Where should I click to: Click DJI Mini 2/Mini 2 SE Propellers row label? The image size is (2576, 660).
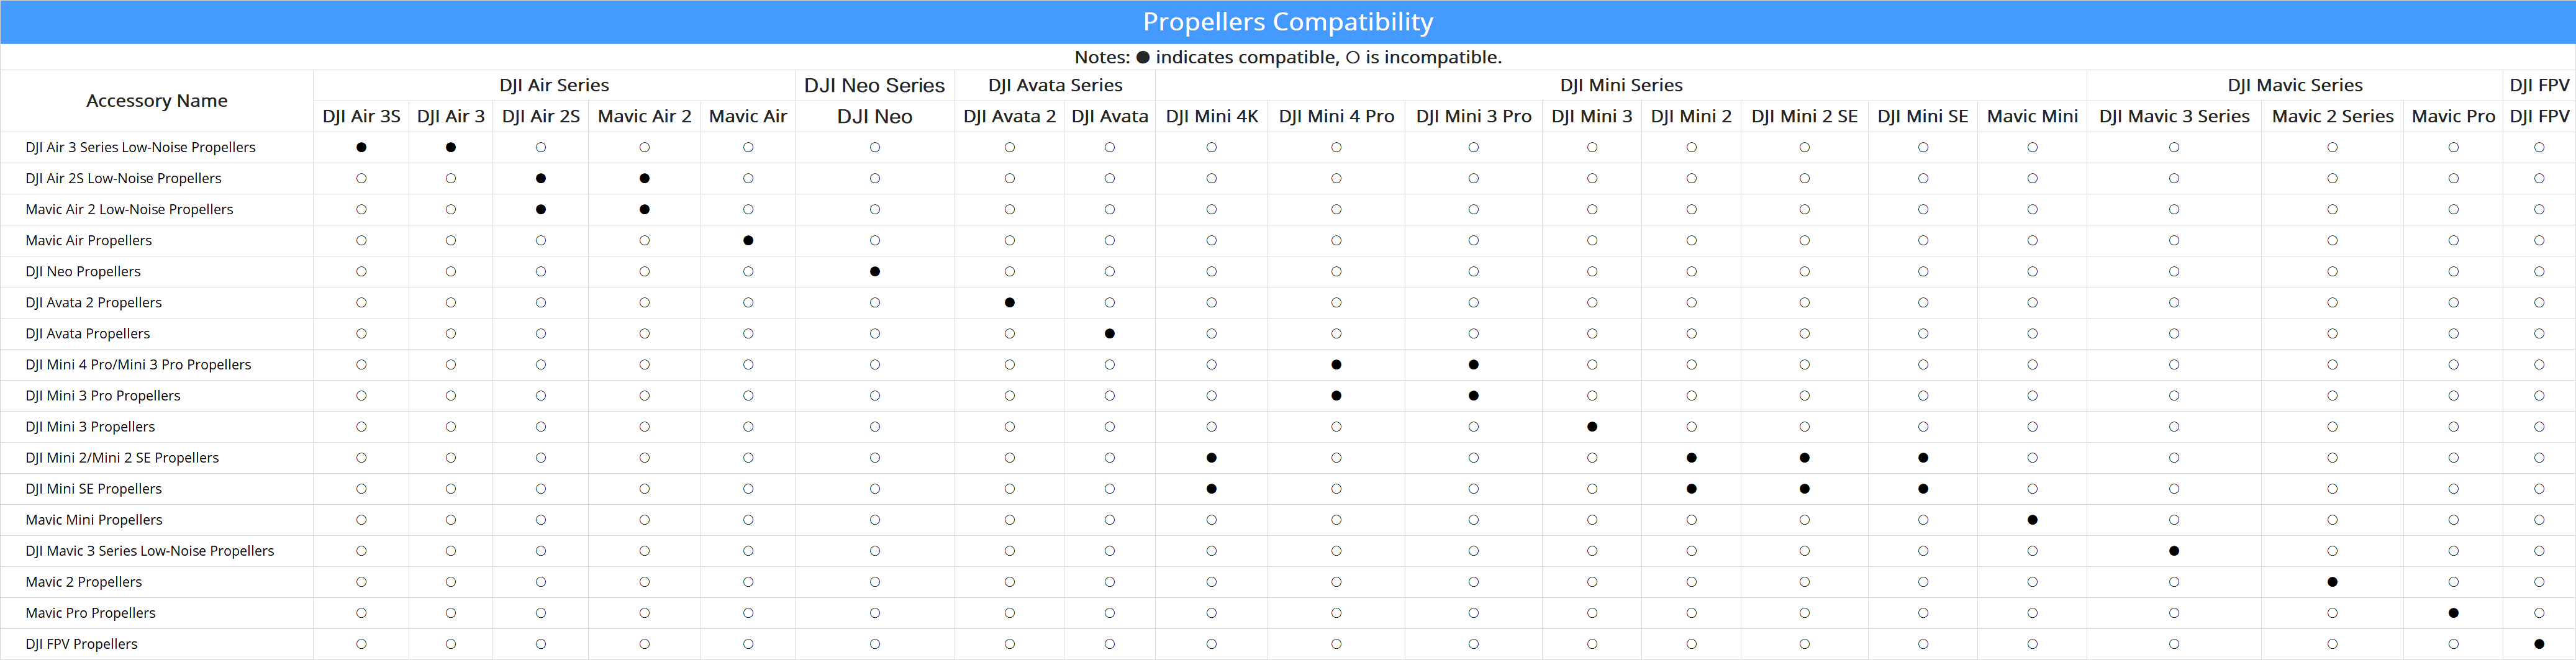122,458
